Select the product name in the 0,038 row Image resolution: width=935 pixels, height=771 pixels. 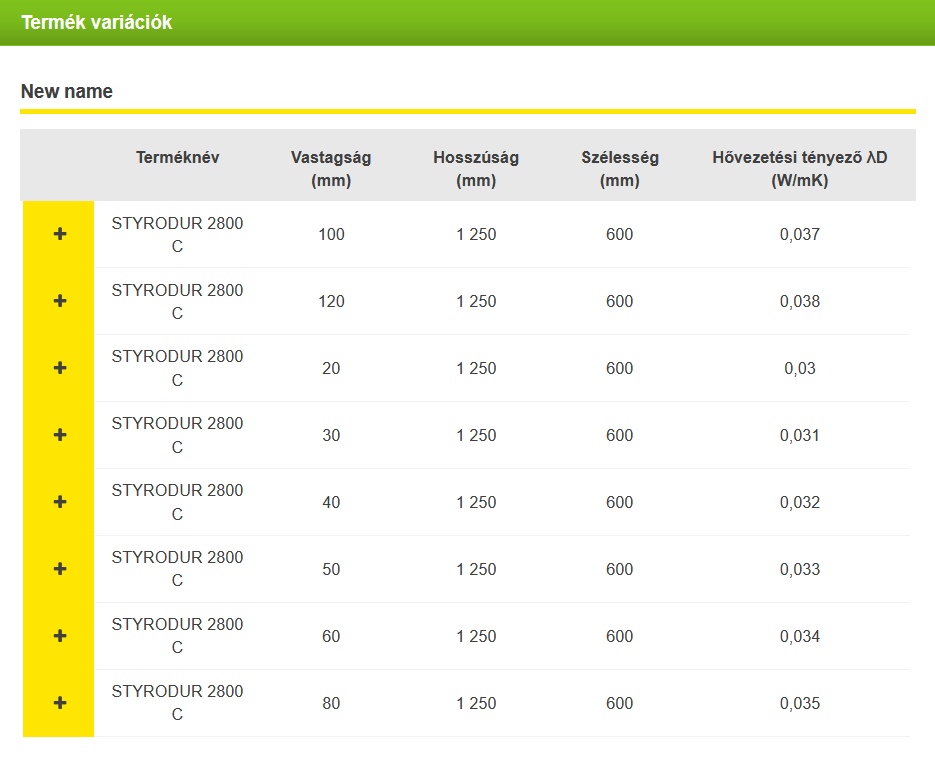point(177,301)
